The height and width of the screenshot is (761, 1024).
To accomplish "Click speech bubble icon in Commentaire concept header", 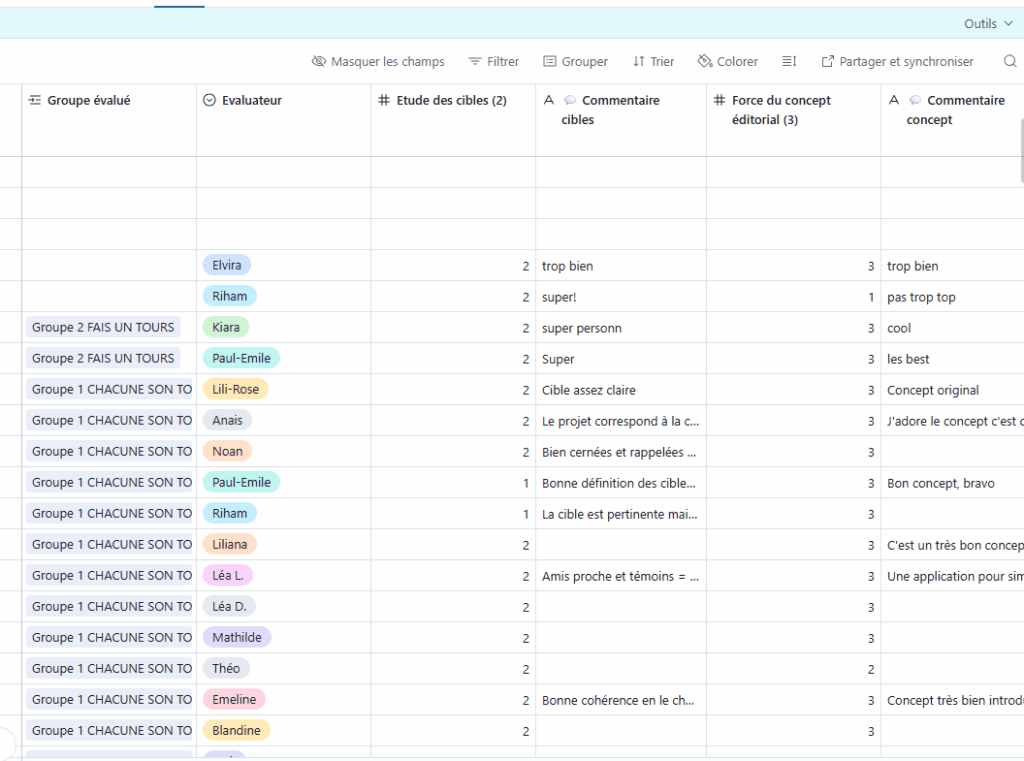I will pyautogui.click(x=915, y=100).
